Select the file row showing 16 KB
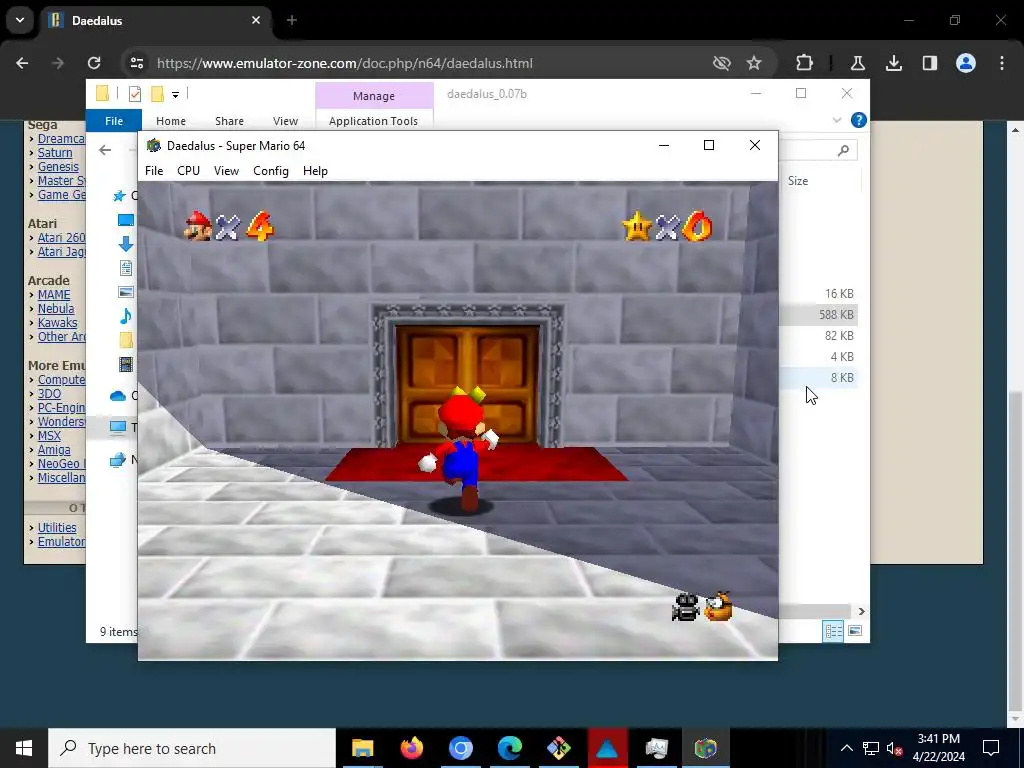This screenshot has height=768, width=1024. coord(818,294)
